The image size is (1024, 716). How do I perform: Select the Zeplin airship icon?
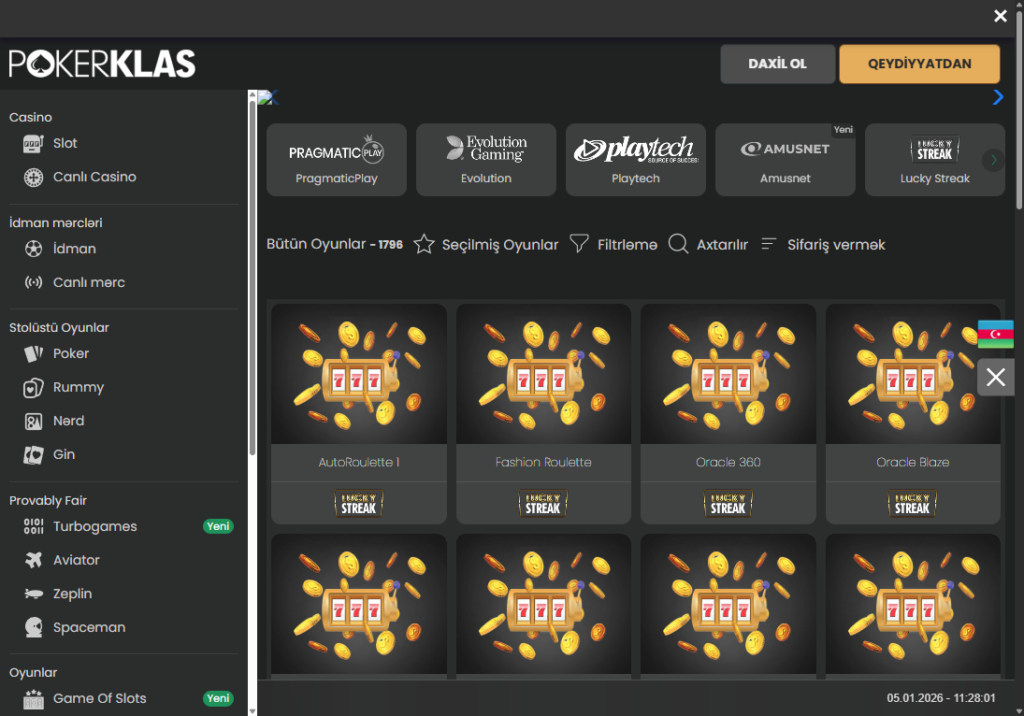(x=34, y=594)
